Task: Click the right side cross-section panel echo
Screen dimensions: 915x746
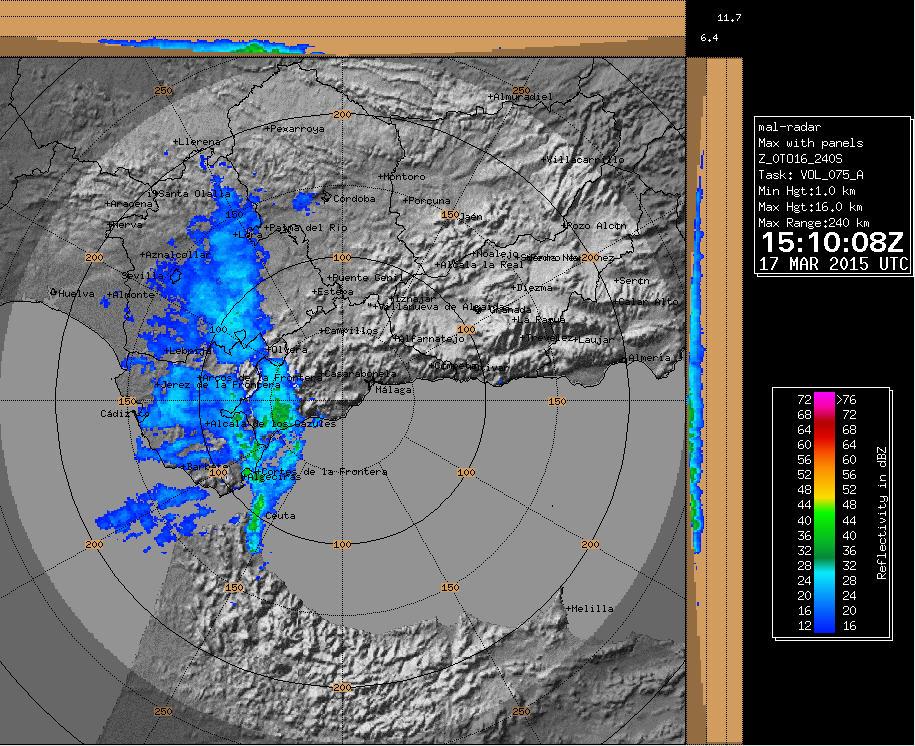Action: pos(696,353)
